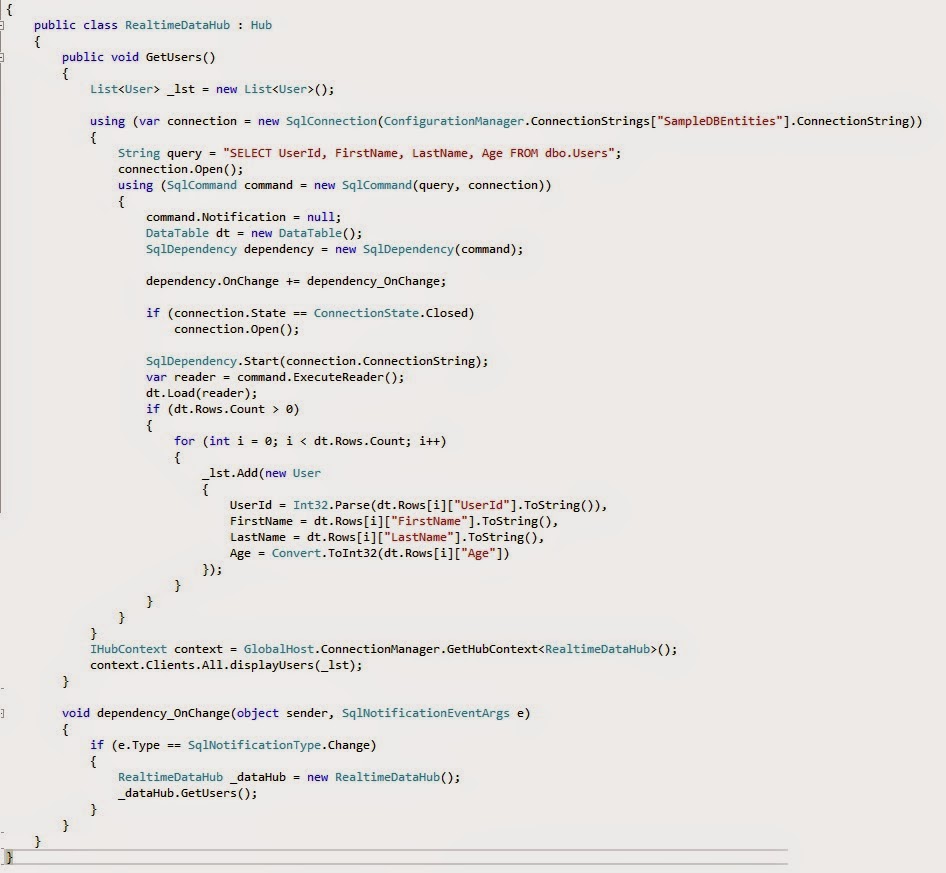946x873 pixels.
Task: Click the dependency.OnChange += handler line
Action: point(296,281)
